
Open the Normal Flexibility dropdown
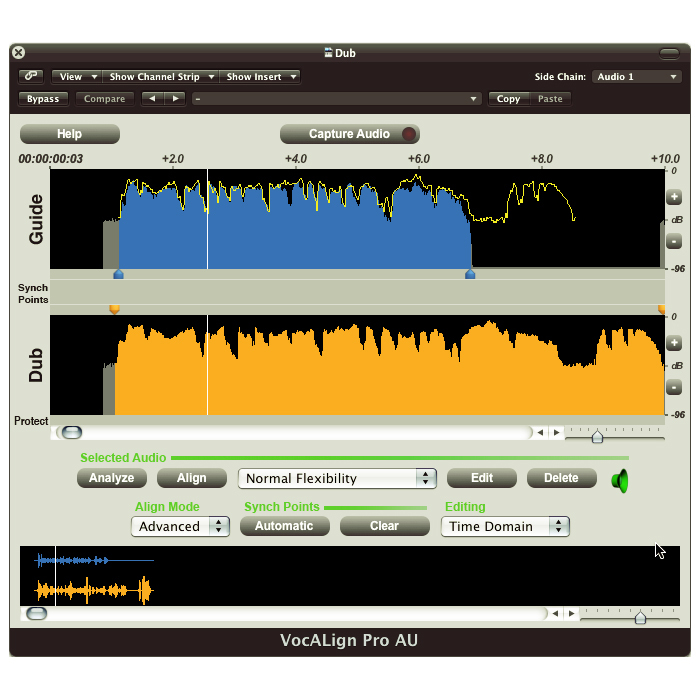337,479
